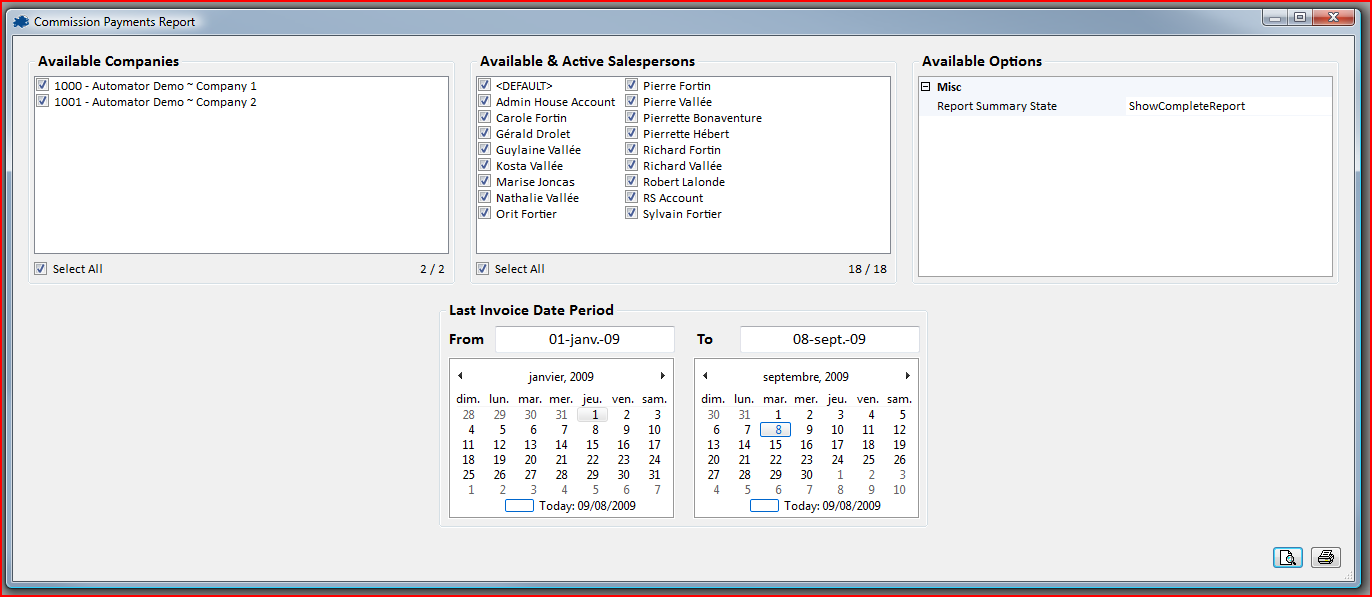Go to next month in From calendar
Viewport: 1372px width, 597px height.
pyautogui.click(x=662, y=376)
